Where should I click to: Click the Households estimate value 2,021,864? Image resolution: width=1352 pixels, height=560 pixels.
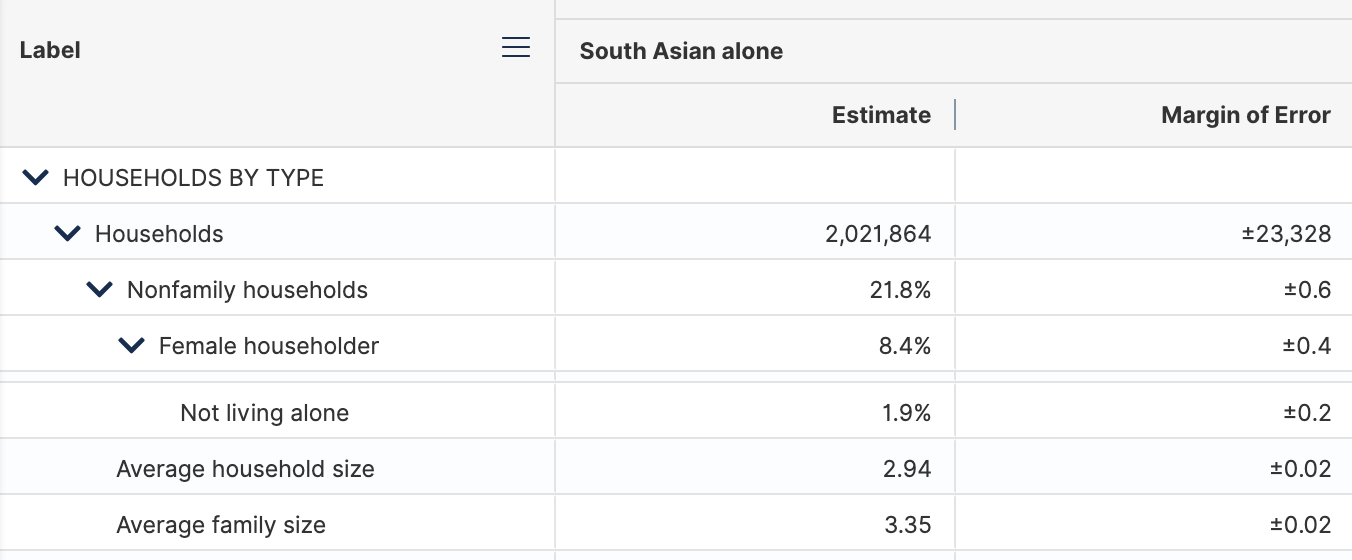[x=878, y=234]
